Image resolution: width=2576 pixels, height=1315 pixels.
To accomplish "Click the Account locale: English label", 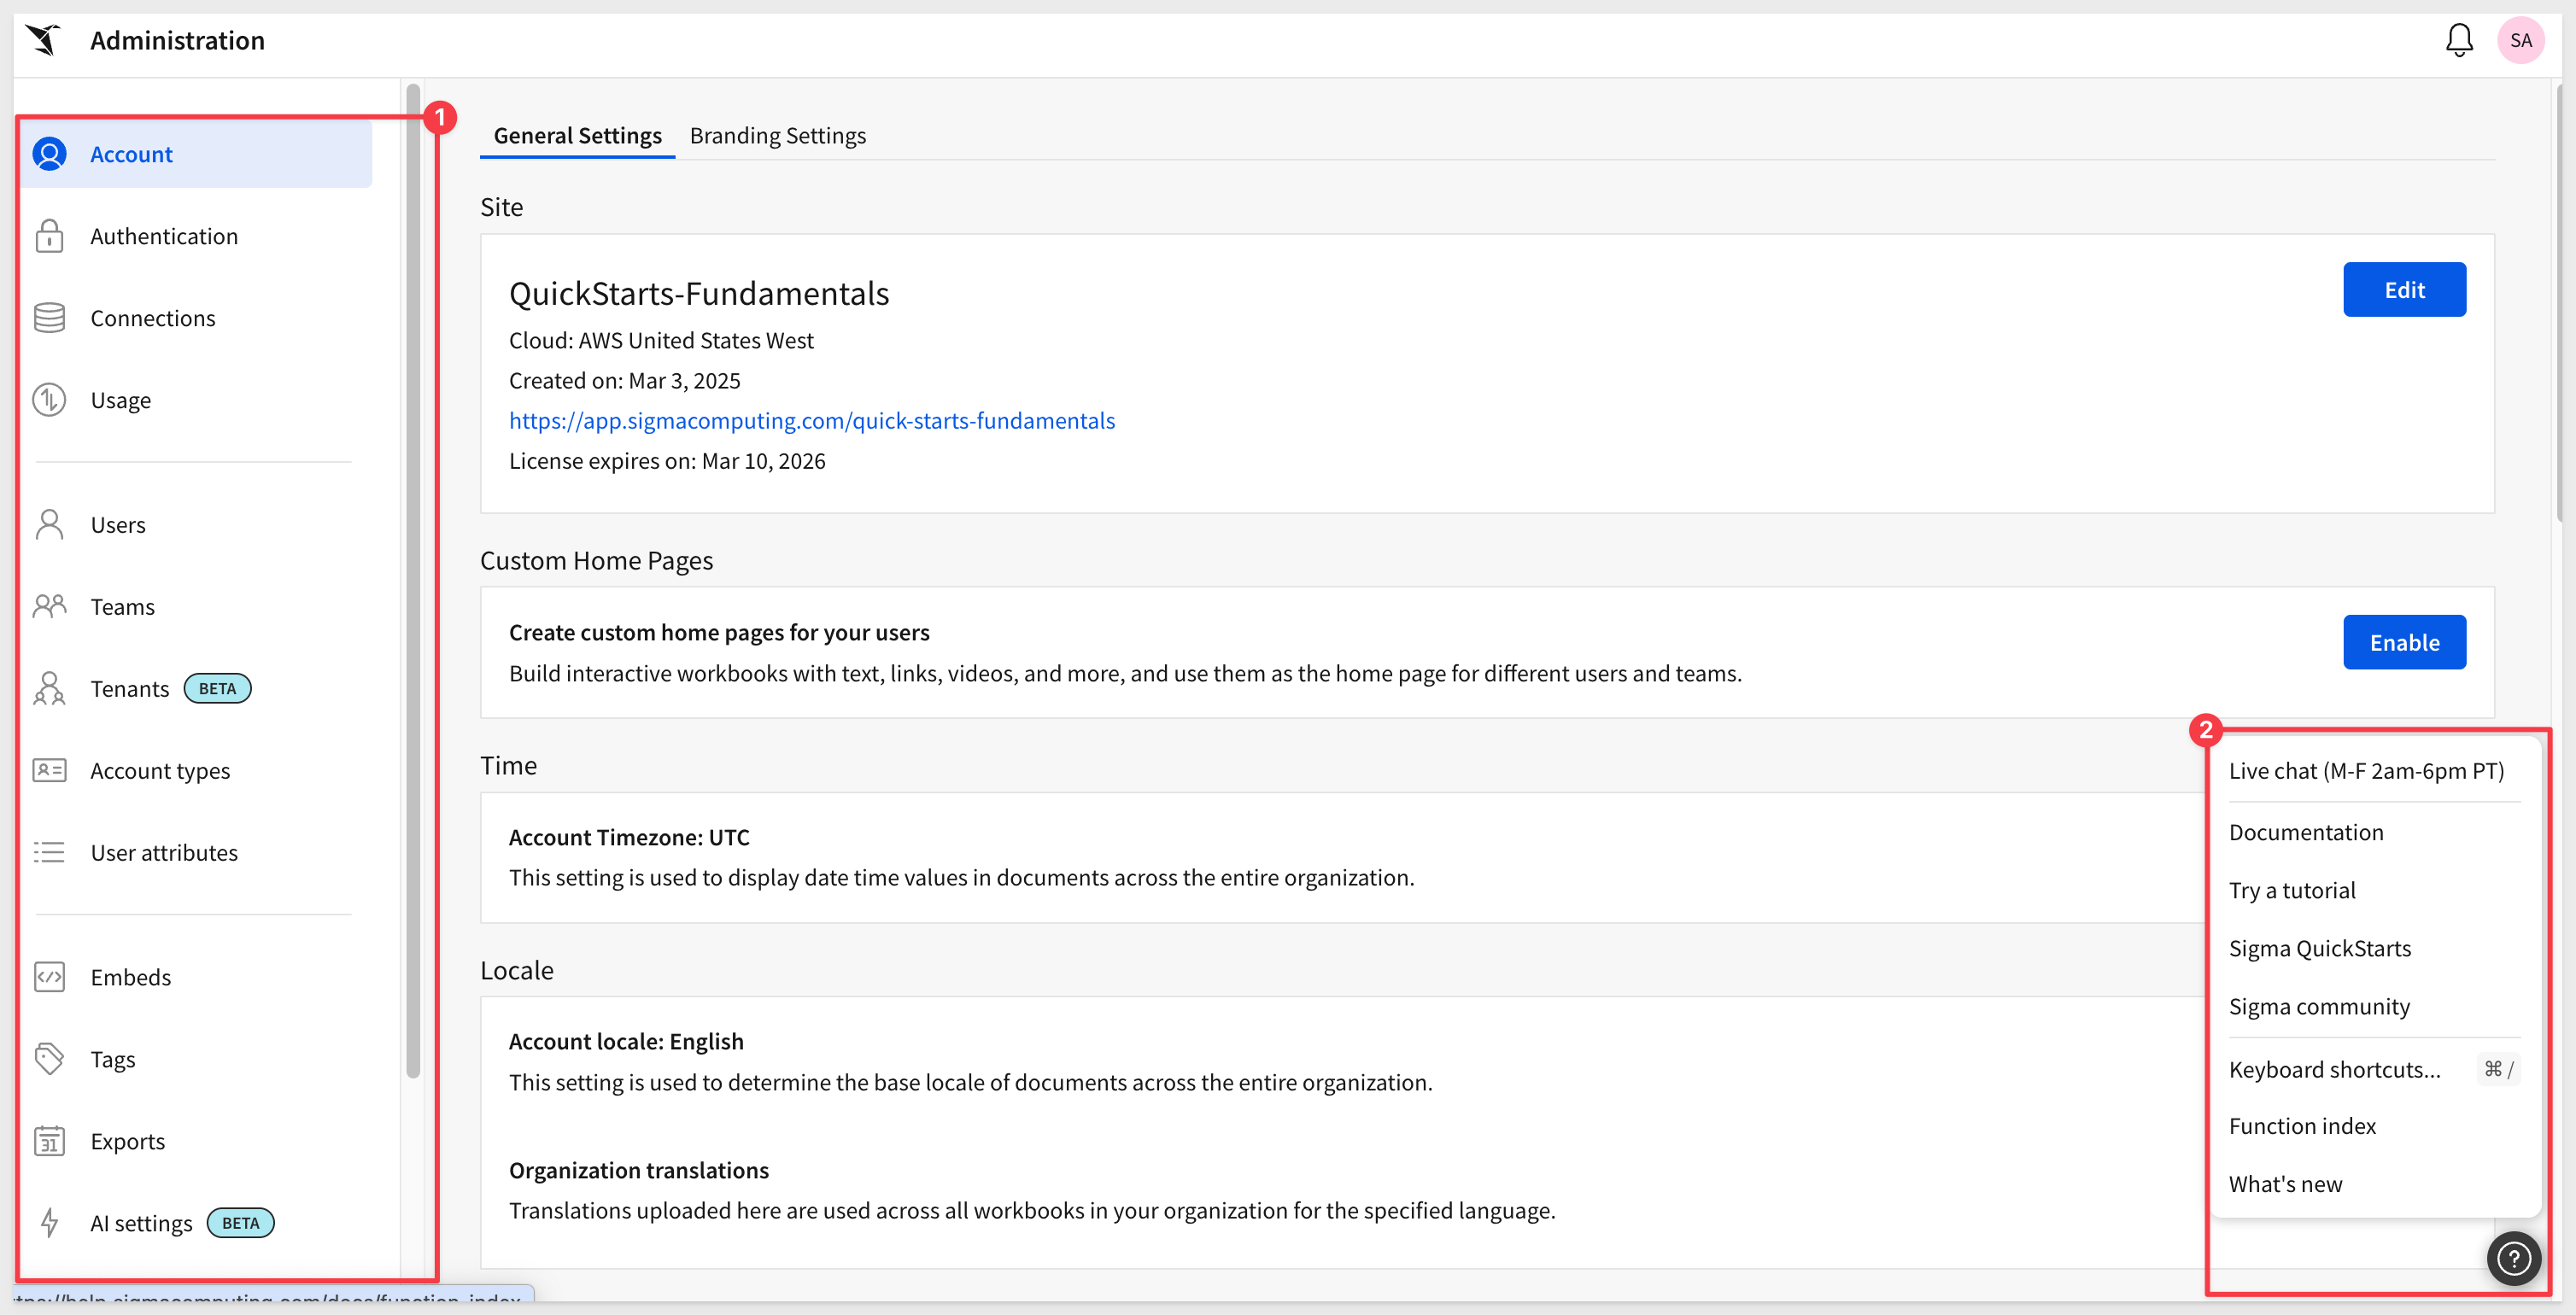I will click(x=626, y=1041).
